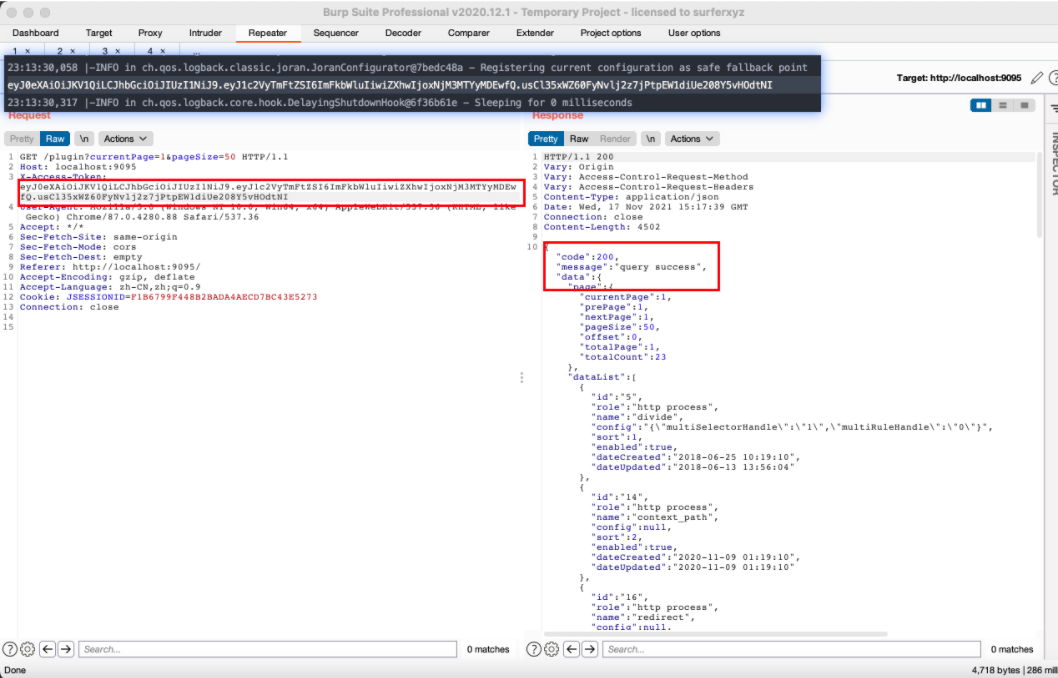Switch to the Intruder tab
Image resolution: width=1058 pixels, height=678 pixels.
[205, 33]
